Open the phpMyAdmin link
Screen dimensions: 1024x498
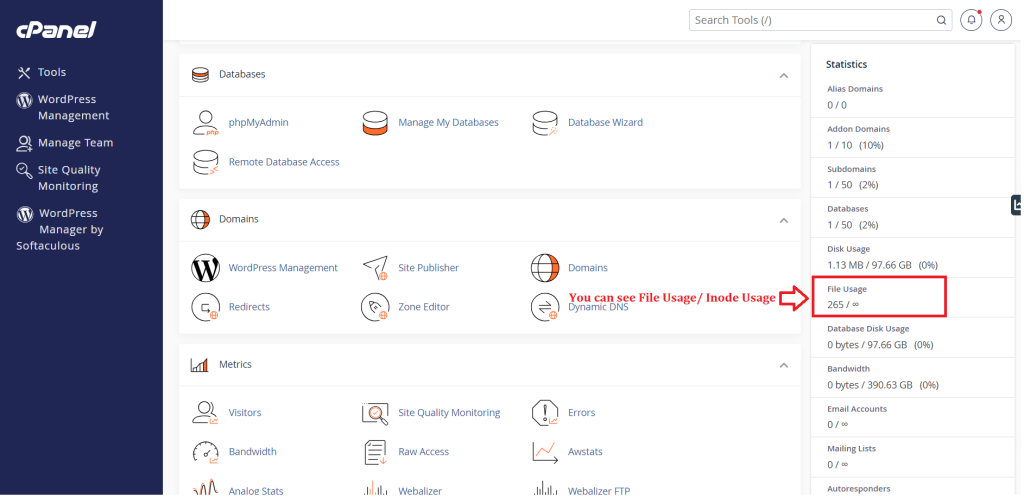[258, 122]
